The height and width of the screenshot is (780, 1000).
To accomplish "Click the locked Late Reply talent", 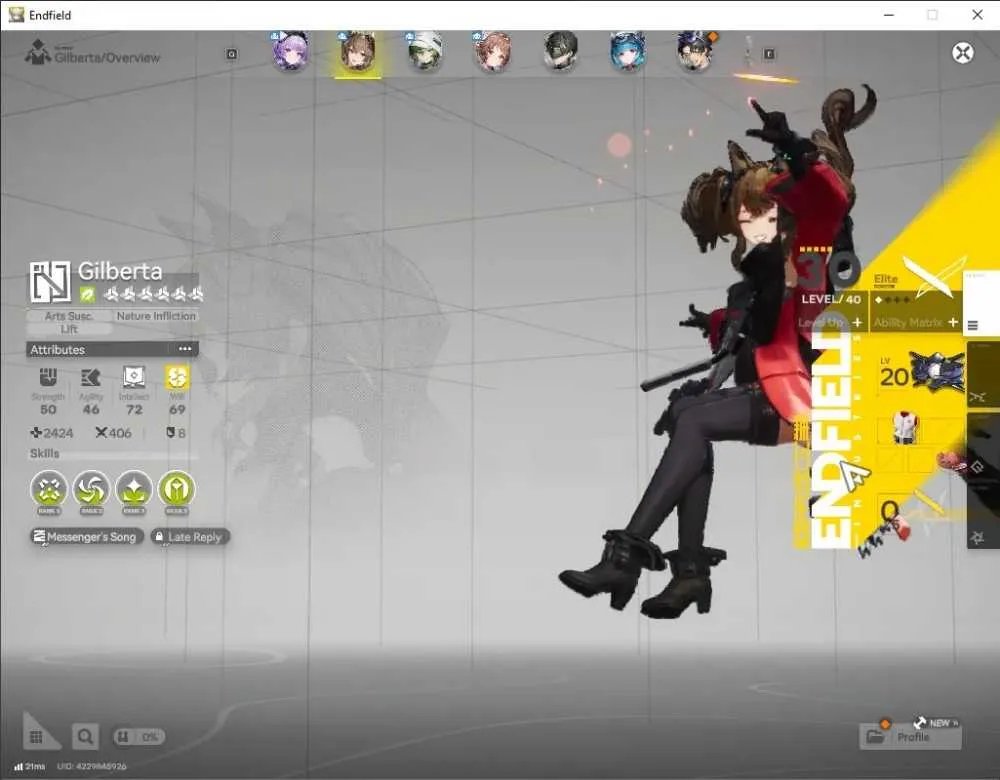I will pyautogui.click(x=190, y=537).
